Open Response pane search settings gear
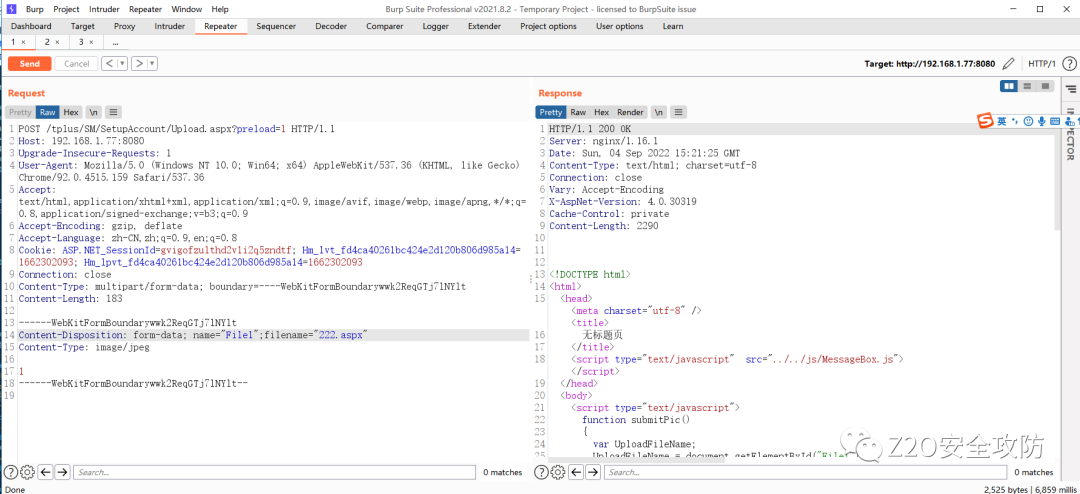The height and width of the screenshot is (494, 1080). 559,472
